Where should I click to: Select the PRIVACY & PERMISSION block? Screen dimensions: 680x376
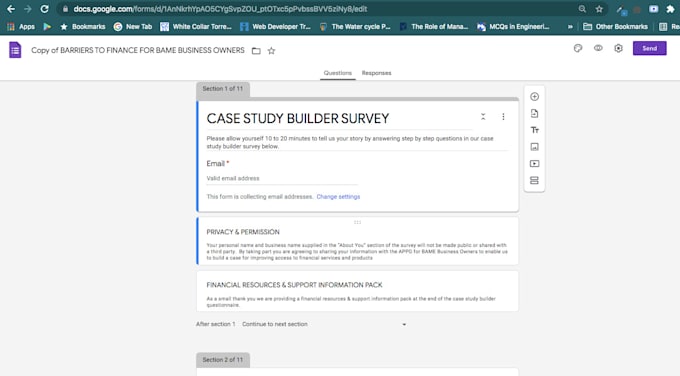(357, 241)
